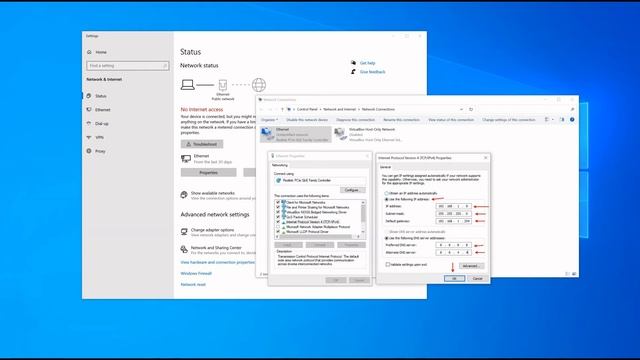The height and width of the screenshot is (360, 640).
Task: Expand the address bar history dropdown
Action: [462, 109]
